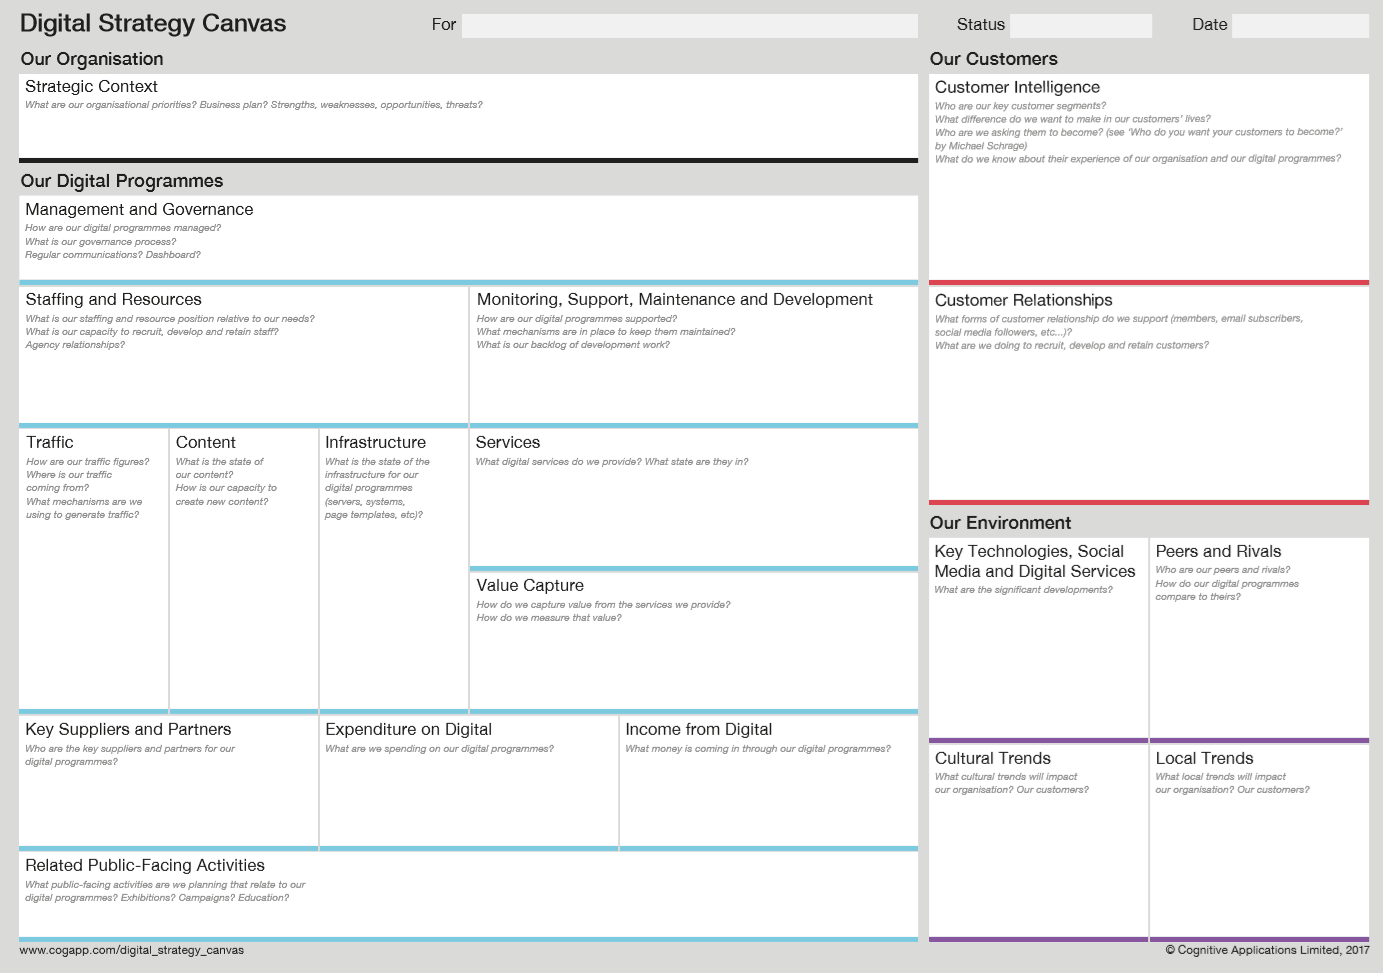Click the Monitoring, Support, Maintenance and Development box
This screenshot has height=973, width=1383.
point(694,355)
